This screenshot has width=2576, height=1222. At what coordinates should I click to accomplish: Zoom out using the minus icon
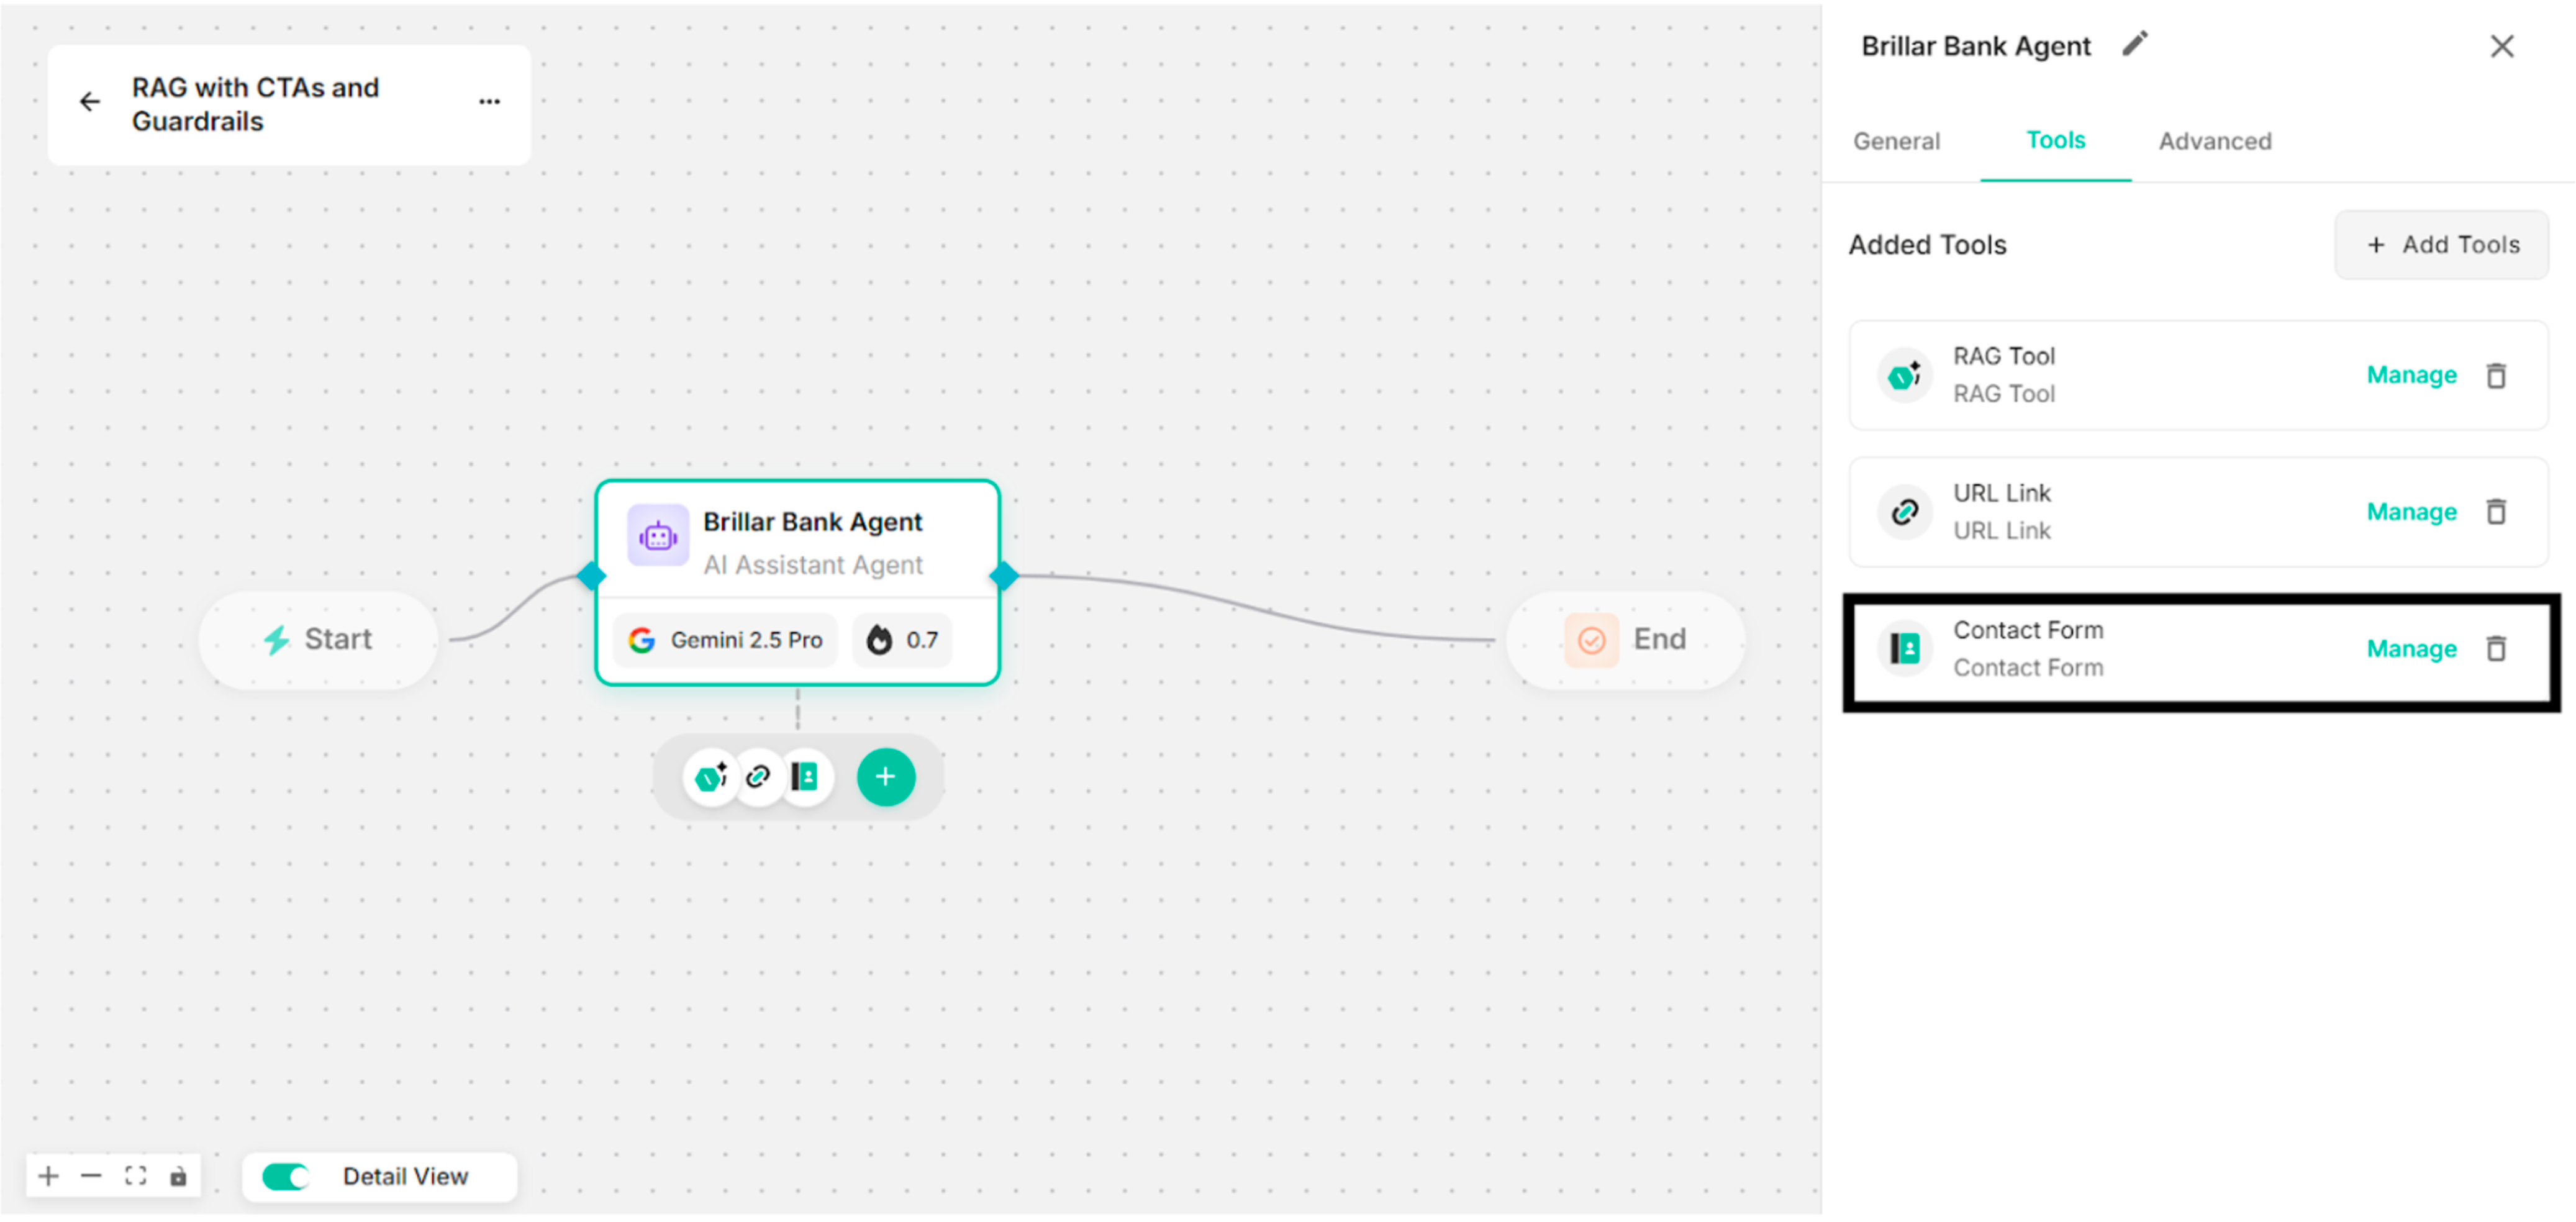91,1176
